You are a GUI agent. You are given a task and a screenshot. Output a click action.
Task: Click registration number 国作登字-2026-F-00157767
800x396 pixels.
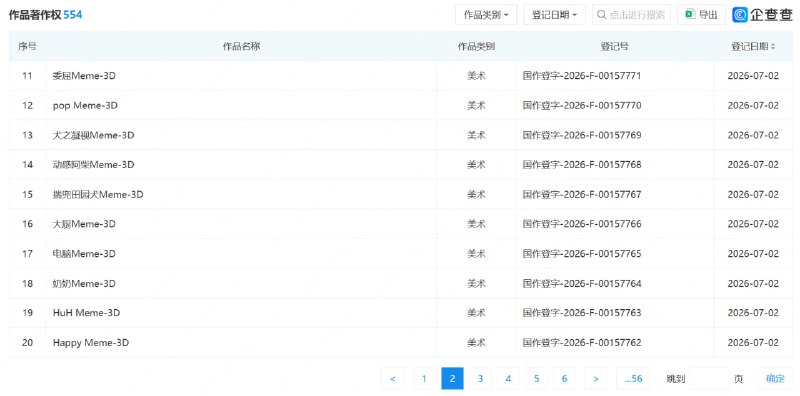pos(582,194)
